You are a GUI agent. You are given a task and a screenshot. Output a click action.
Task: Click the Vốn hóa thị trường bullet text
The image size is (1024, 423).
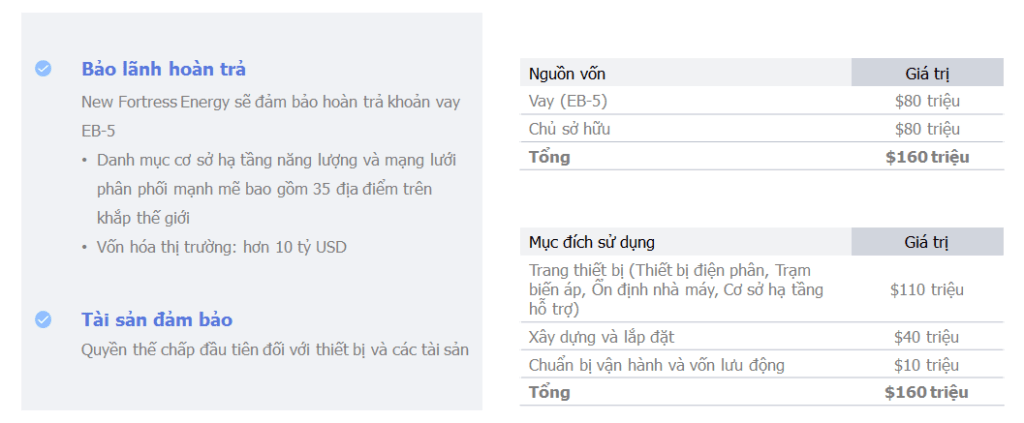click(221, 247)
